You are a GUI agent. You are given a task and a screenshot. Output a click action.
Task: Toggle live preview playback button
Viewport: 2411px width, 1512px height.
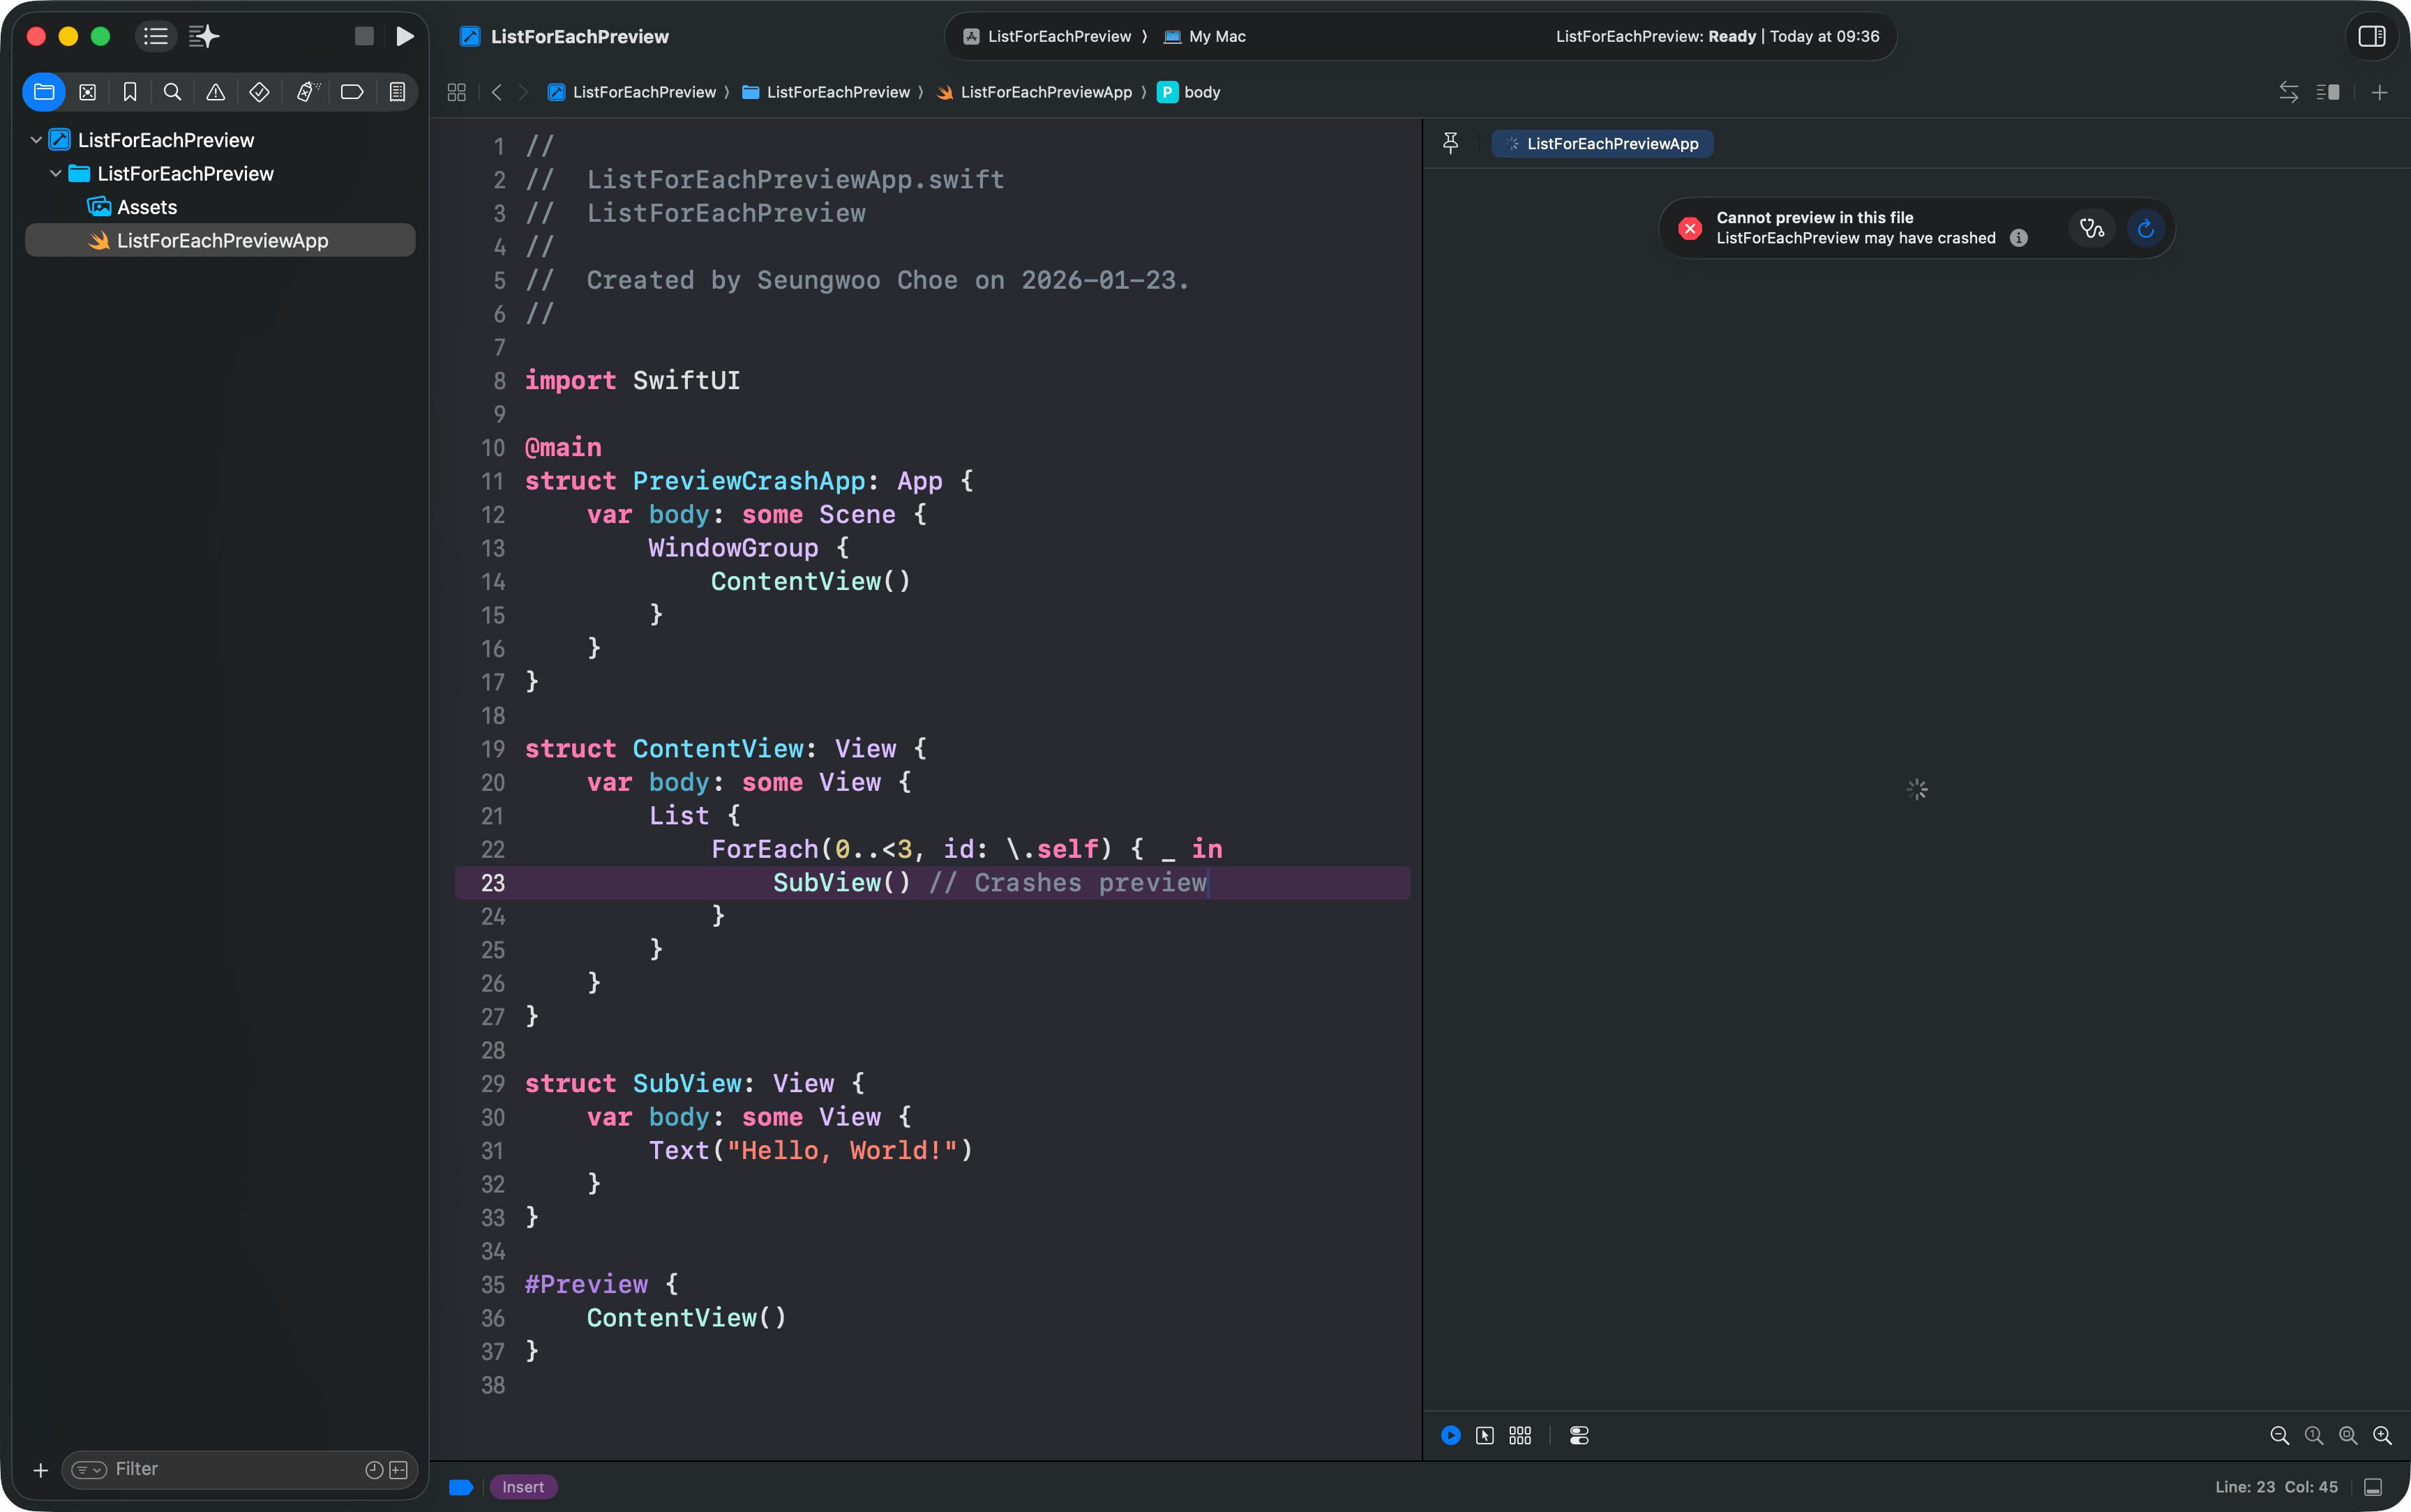(x=1450, y=1435)
